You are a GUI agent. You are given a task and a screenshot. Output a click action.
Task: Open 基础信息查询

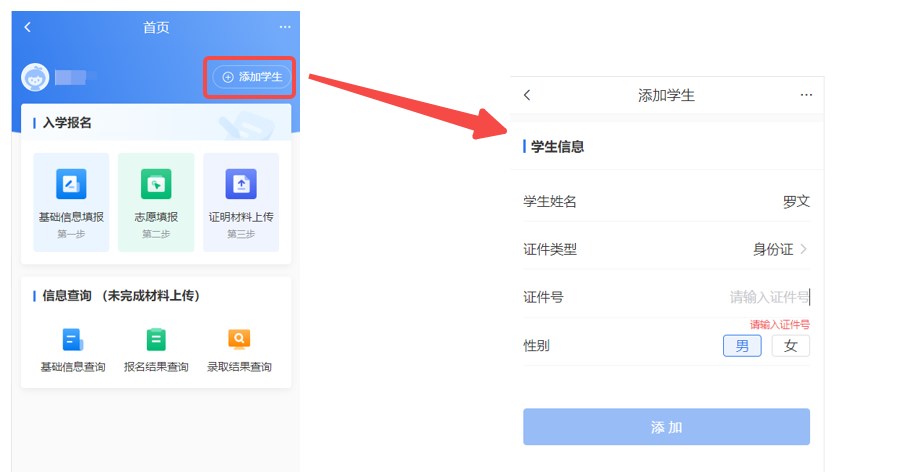tap(73, 350)
